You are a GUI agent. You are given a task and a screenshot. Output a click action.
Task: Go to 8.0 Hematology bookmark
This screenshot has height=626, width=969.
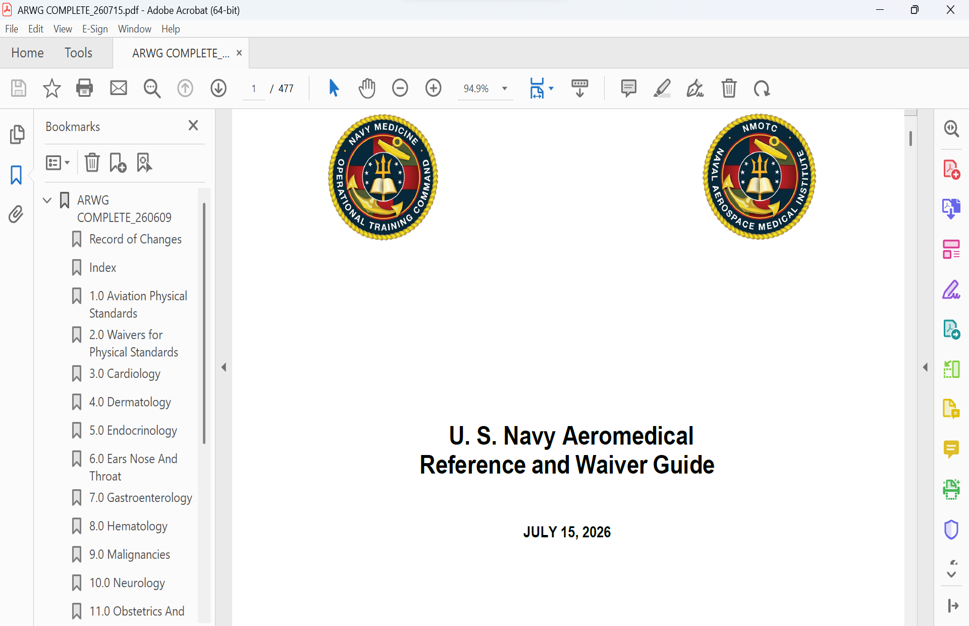[x=128, y=526]
